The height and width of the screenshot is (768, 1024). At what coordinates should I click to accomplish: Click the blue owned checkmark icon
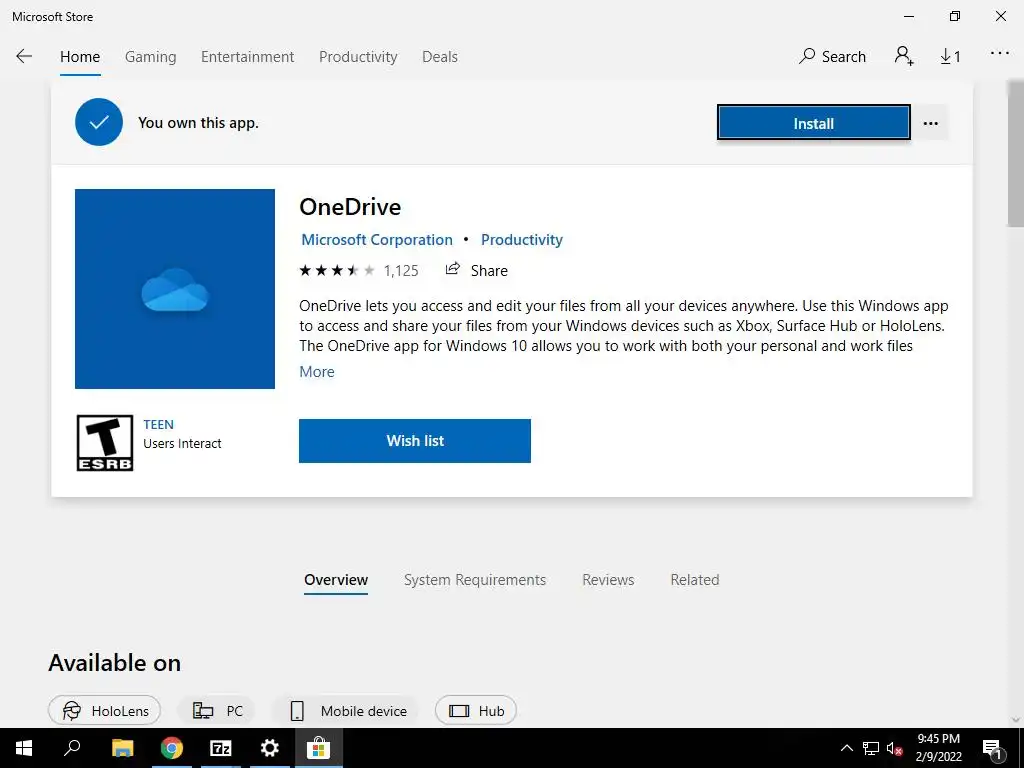(99, 122)
